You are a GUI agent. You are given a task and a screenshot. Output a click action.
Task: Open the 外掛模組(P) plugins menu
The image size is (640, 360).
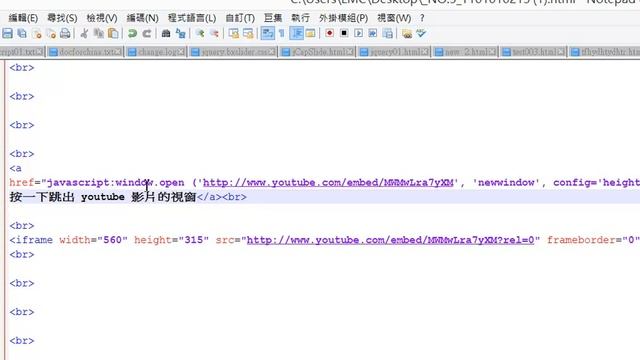(343, 18)
